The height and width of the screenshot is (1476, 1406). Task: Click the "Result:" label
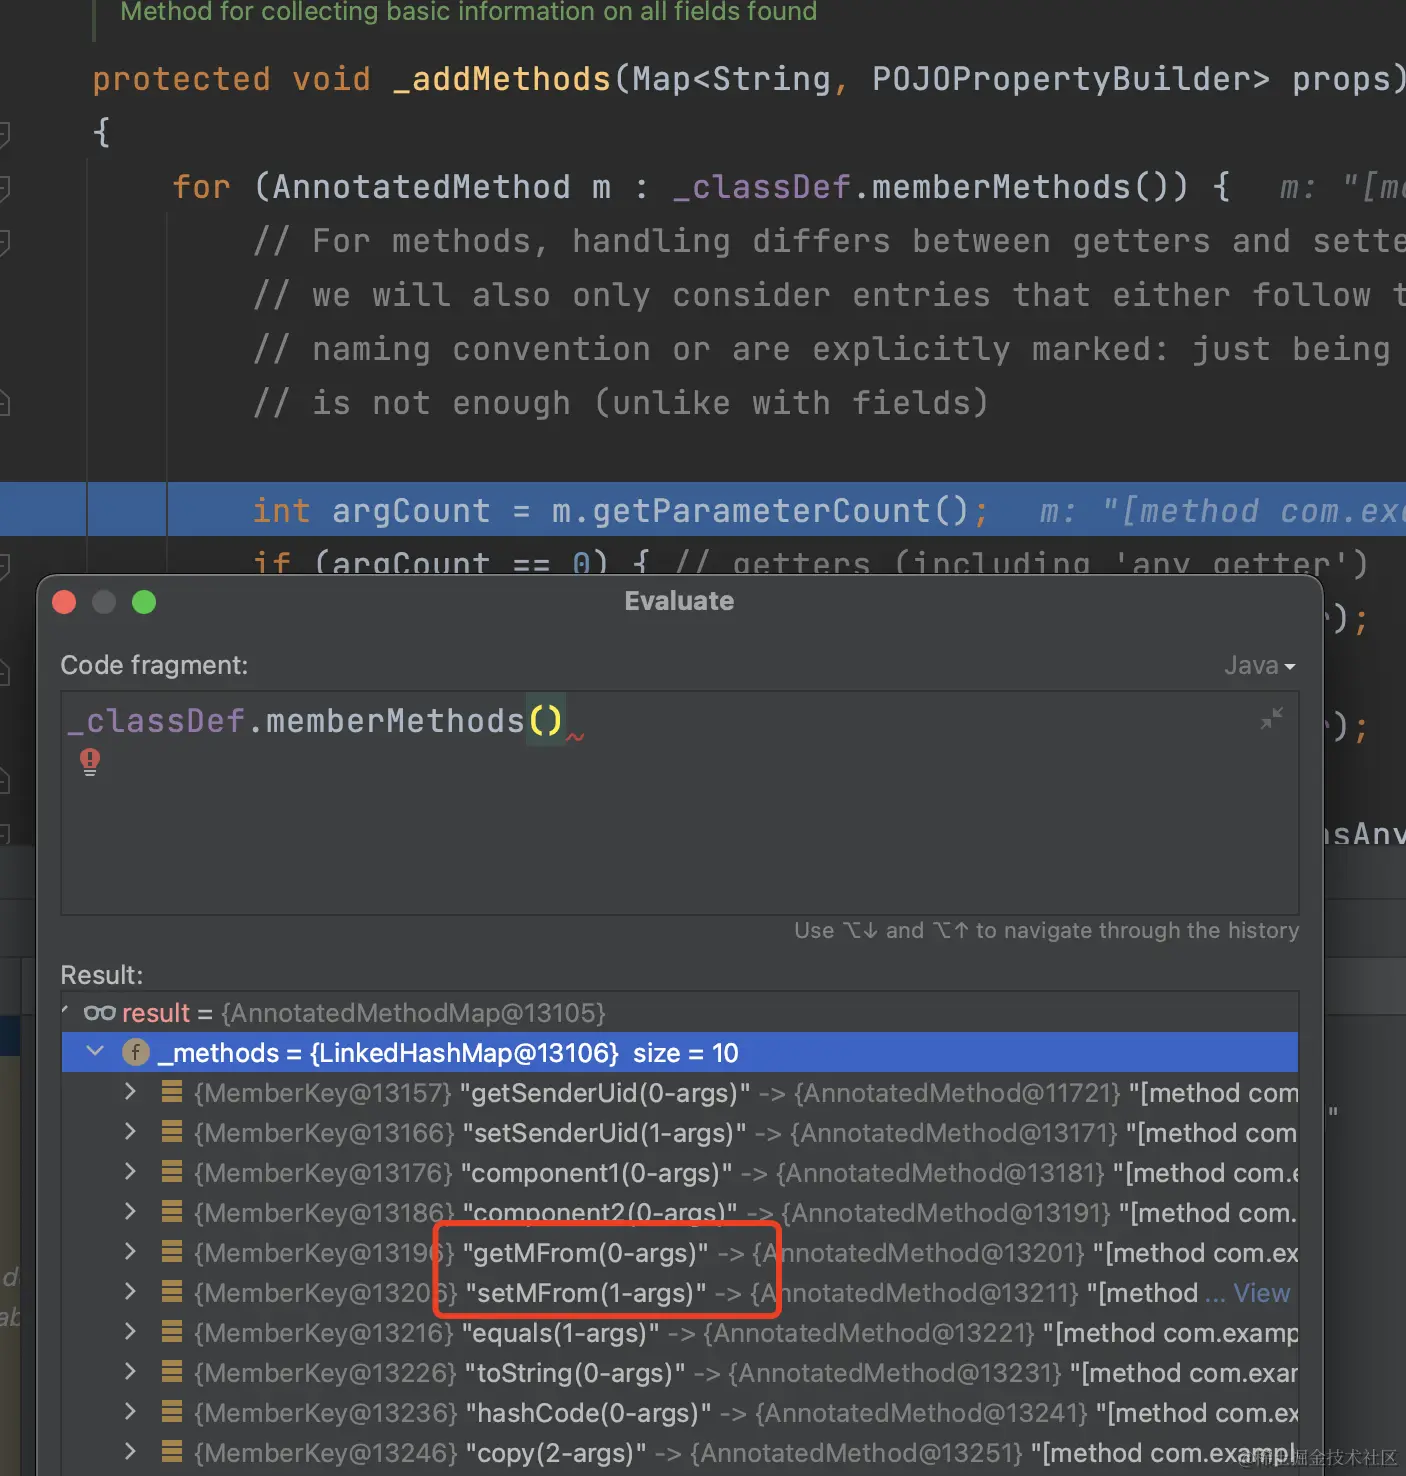102,975
